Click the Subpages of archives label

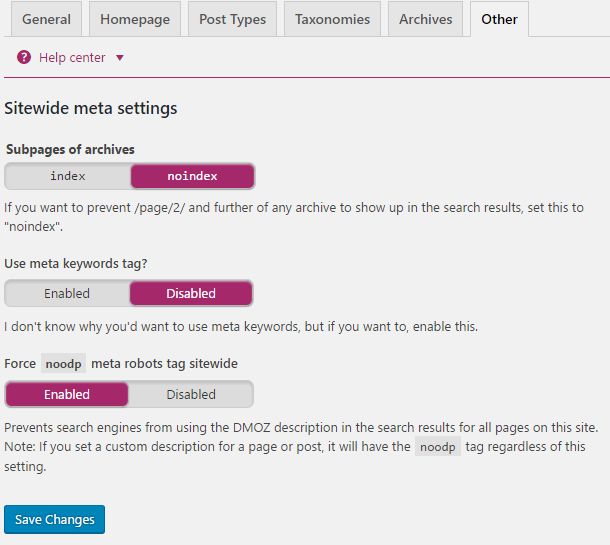point(70,149)
